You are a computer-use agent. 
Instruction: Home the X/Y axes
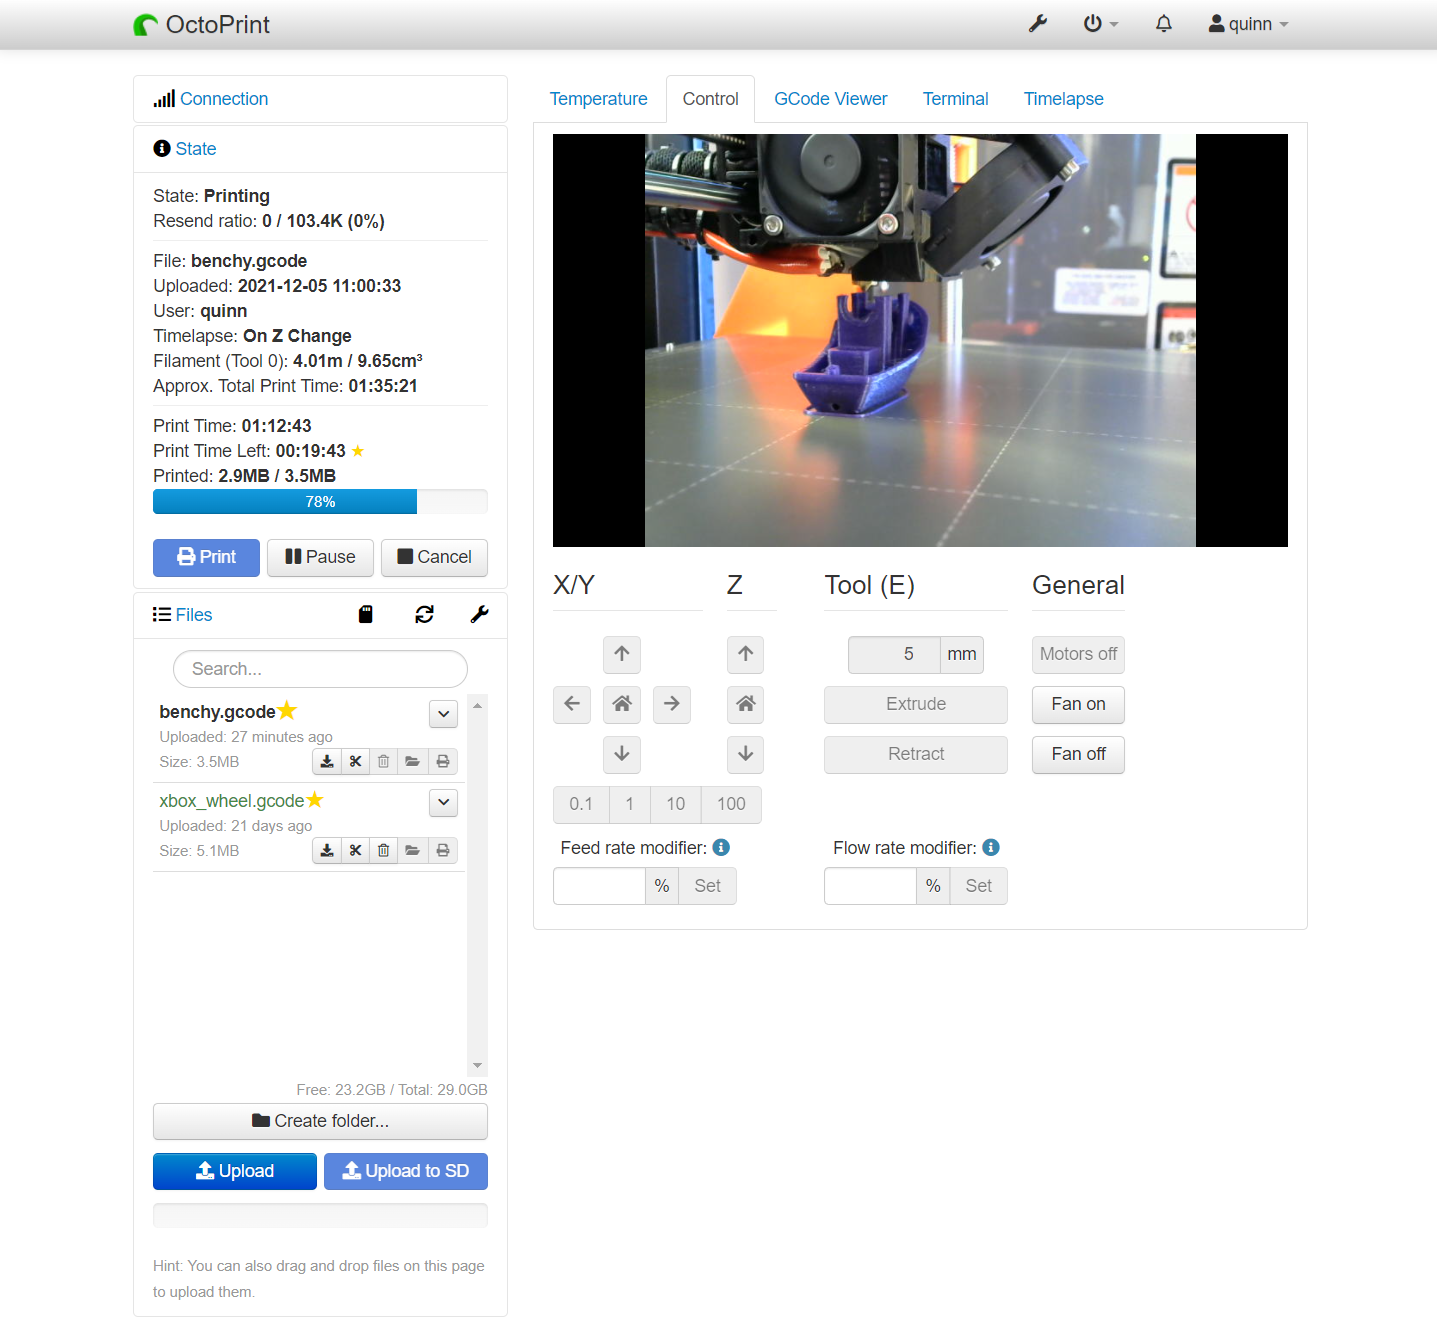point(621,704)
